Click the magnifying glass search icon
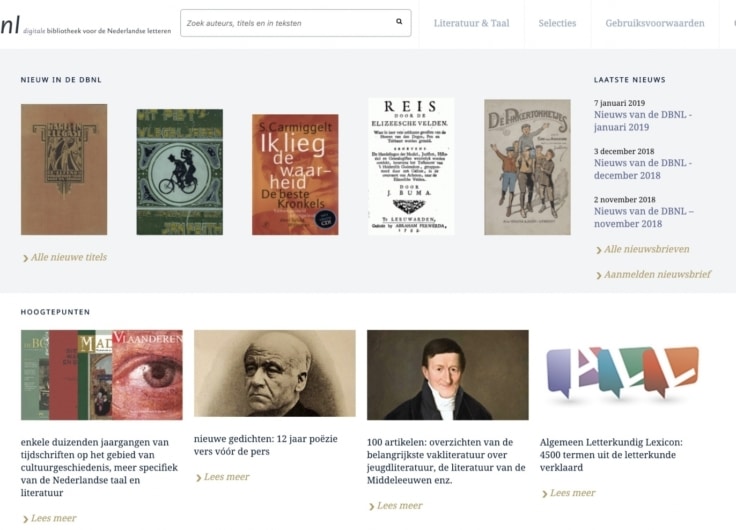This screenshot has height=530, width=736. tap(399, 22)
